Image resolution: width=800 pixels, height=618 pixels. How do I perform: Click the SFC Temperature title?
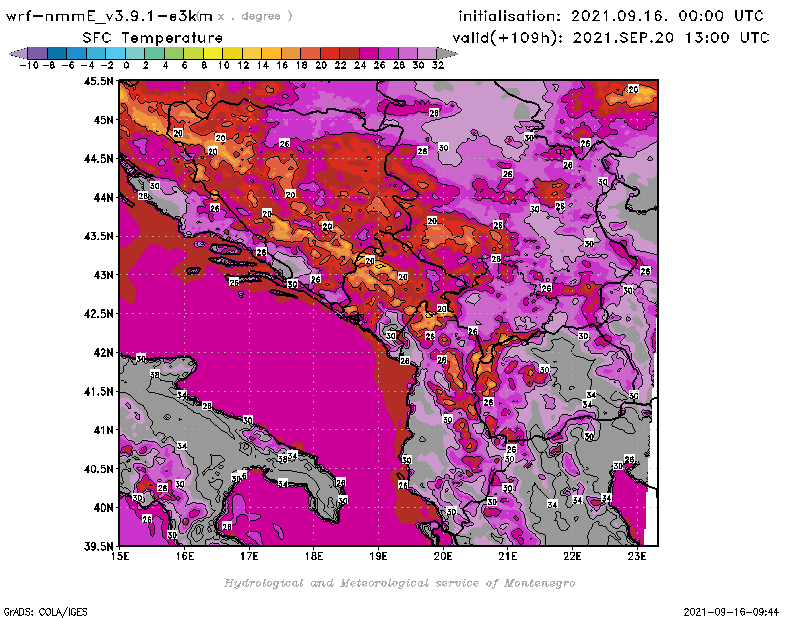coord(153,38)
